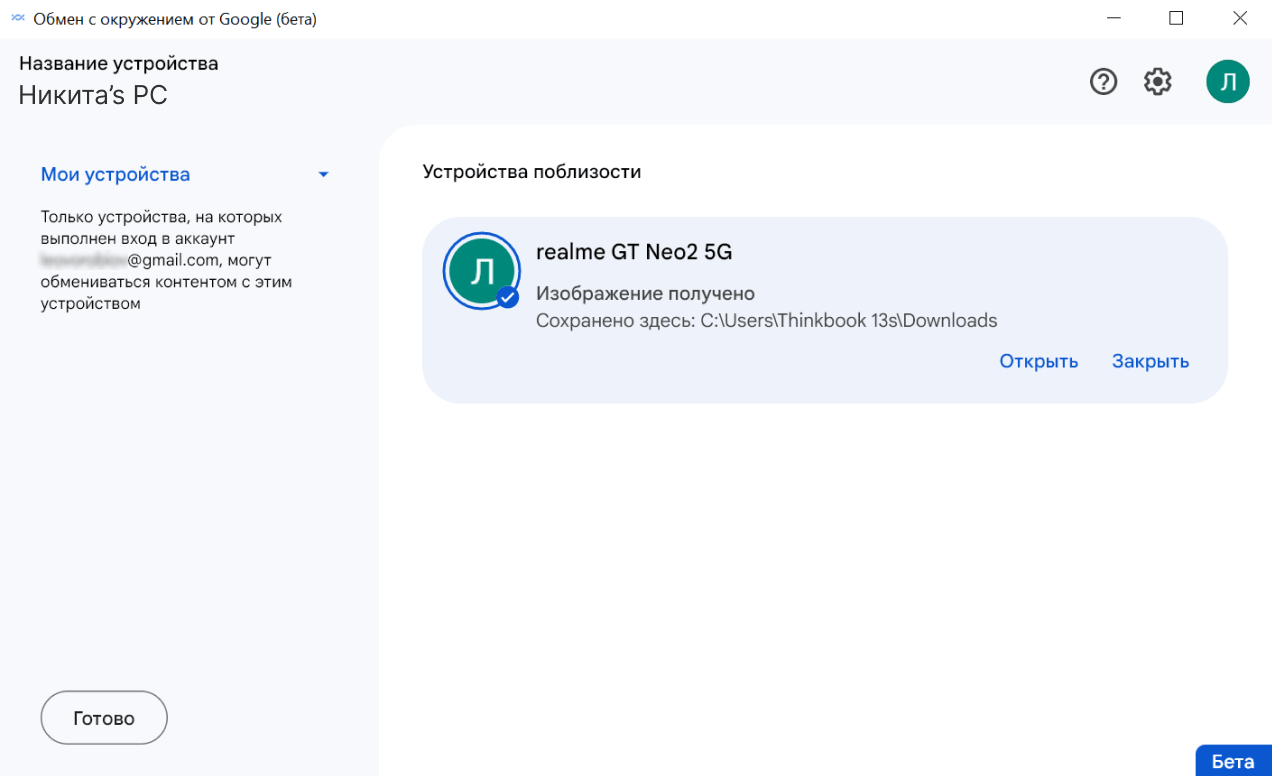Click the blue Бета badge

(1232, 761)
